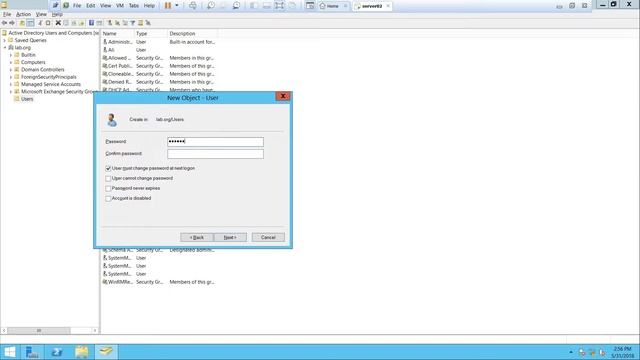
Task: Expand Saved Queries tree node
Action: pyautogui.click(x=4, y=40)
